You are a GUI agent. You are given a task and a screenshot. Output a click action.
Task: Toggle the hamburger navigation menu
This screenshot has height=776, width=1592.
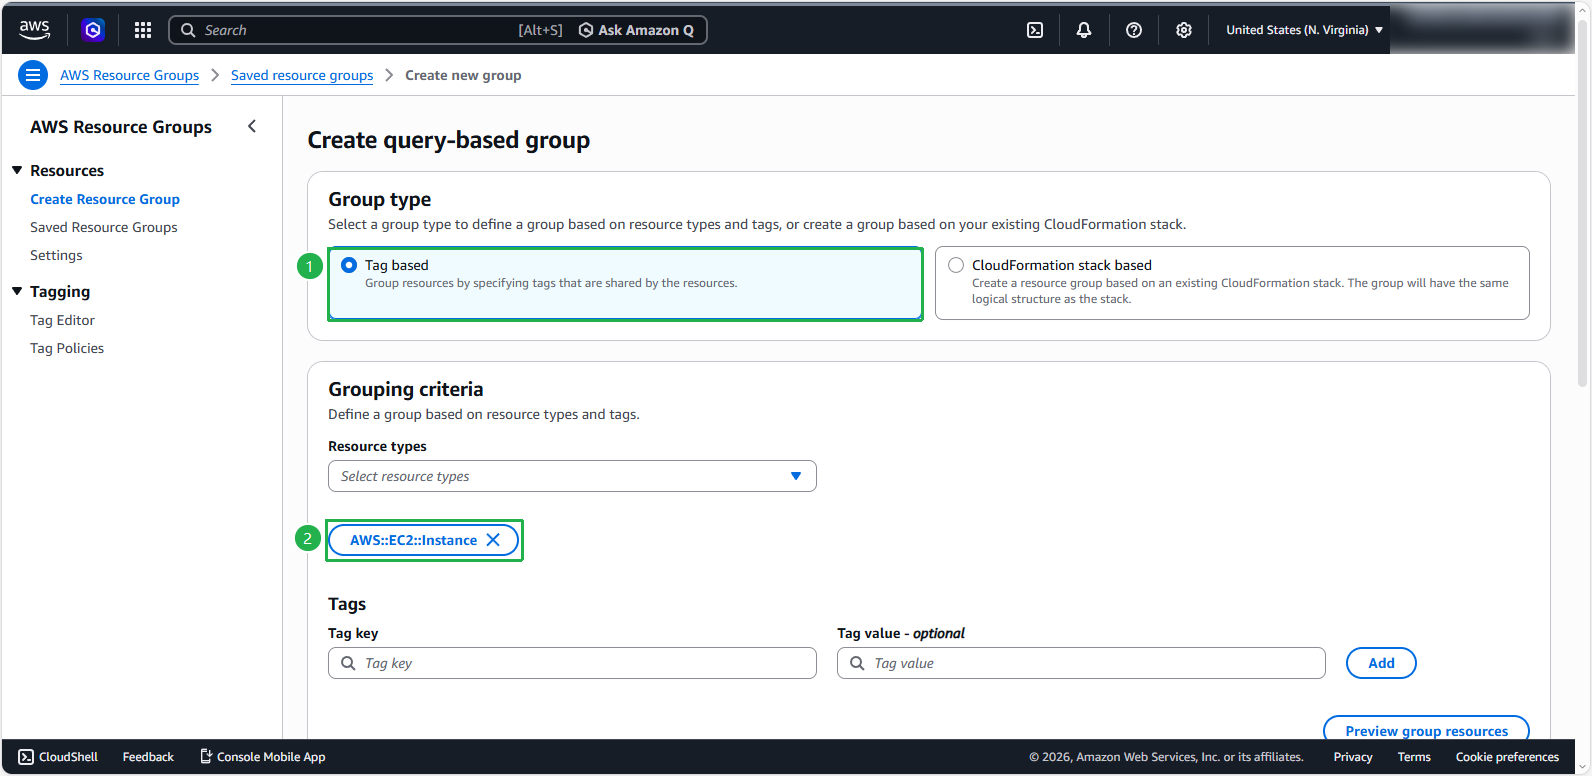[x=33, y=75]
